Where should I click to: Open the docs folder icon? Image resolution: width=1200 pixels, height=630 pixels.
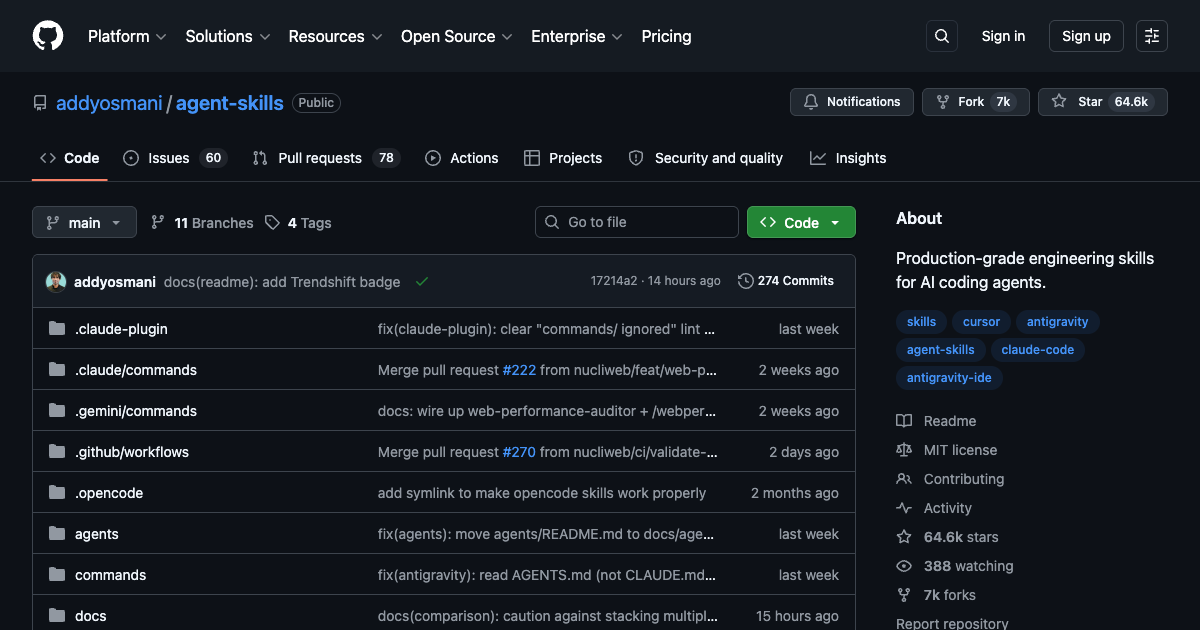coord(57,616)
